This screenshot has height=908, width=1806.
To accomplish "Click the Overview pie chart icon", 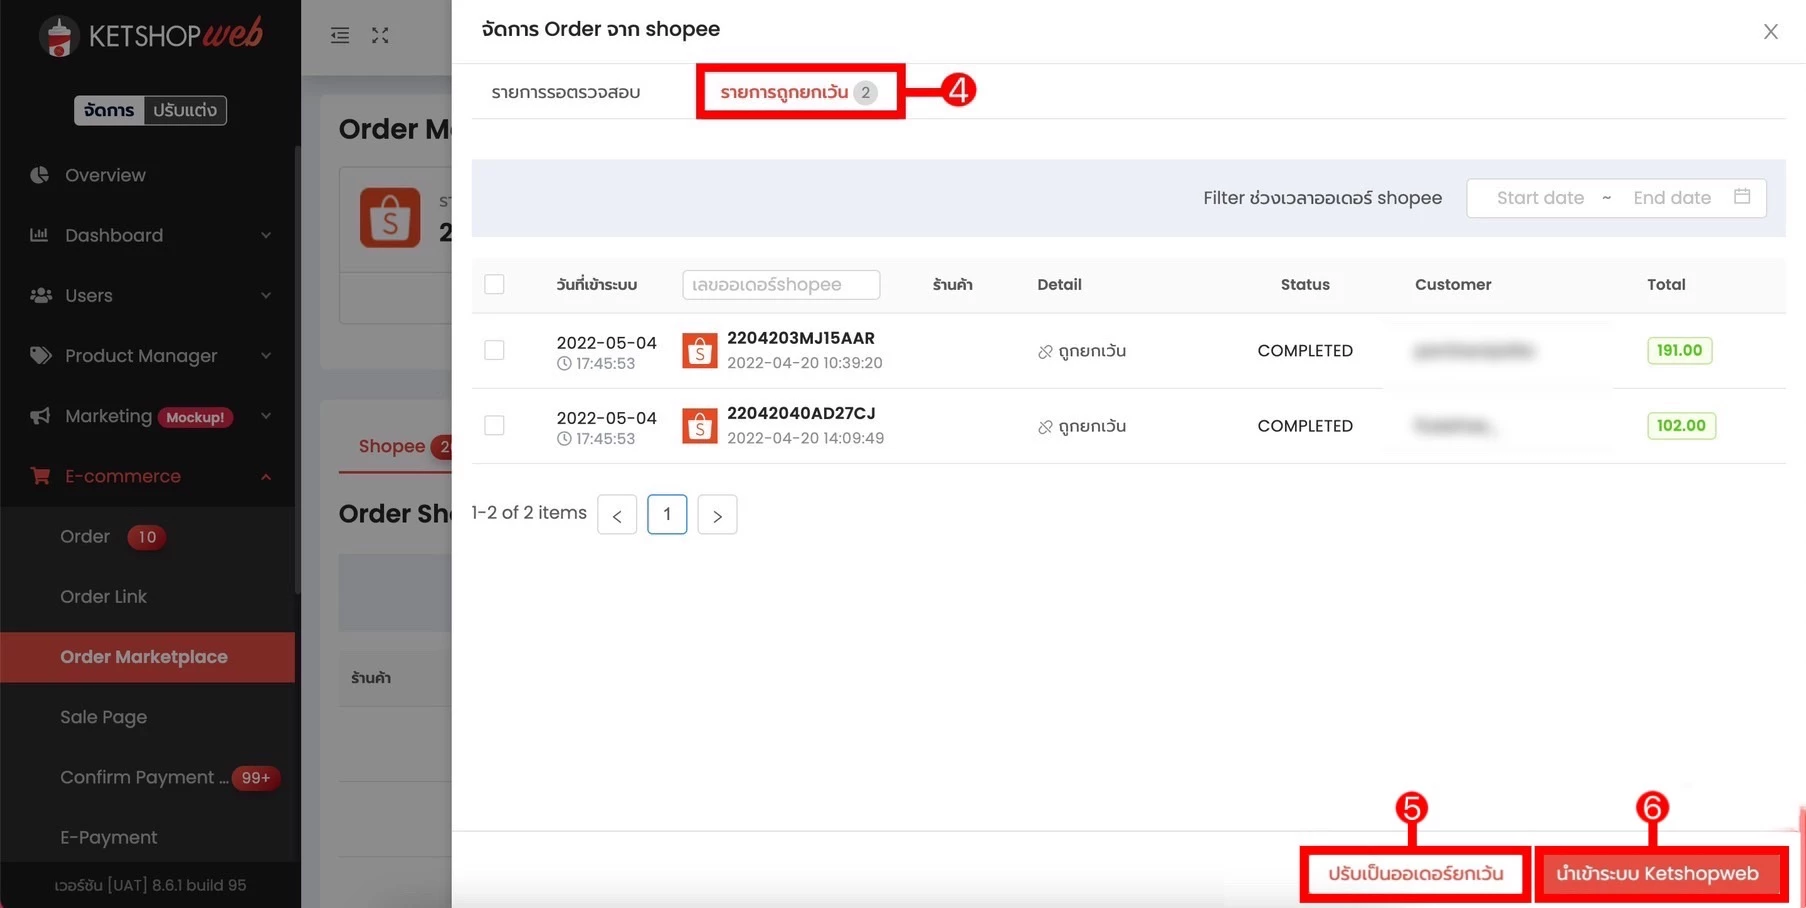I will (40, 175).
